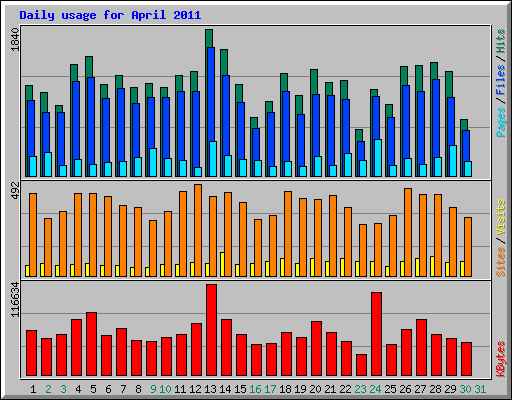The image size is (512, 400).
Task: Pick day label '21' on the x-axis
Action: [330, 389]
